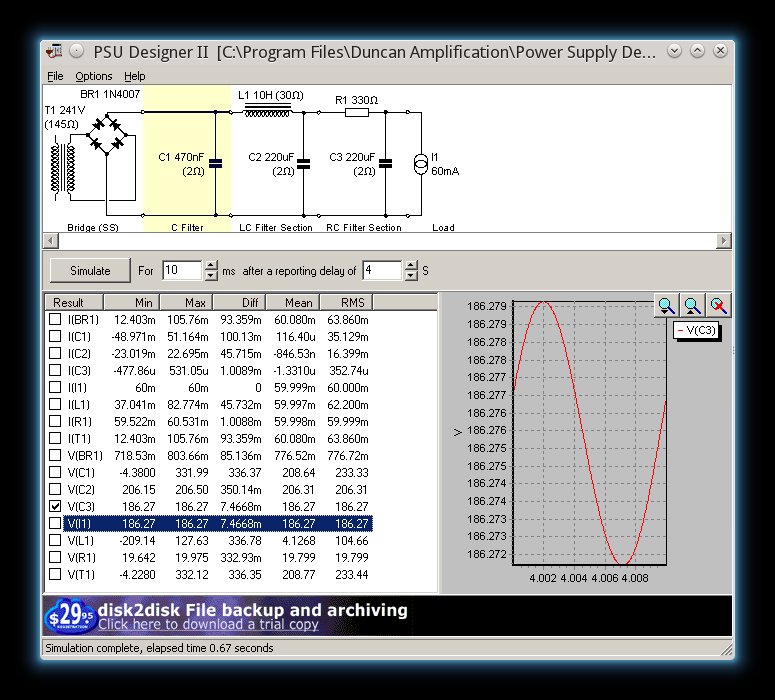This screenshot has width=775, height=700.
Task: Click the Simulate button
Action: [90, 270]
